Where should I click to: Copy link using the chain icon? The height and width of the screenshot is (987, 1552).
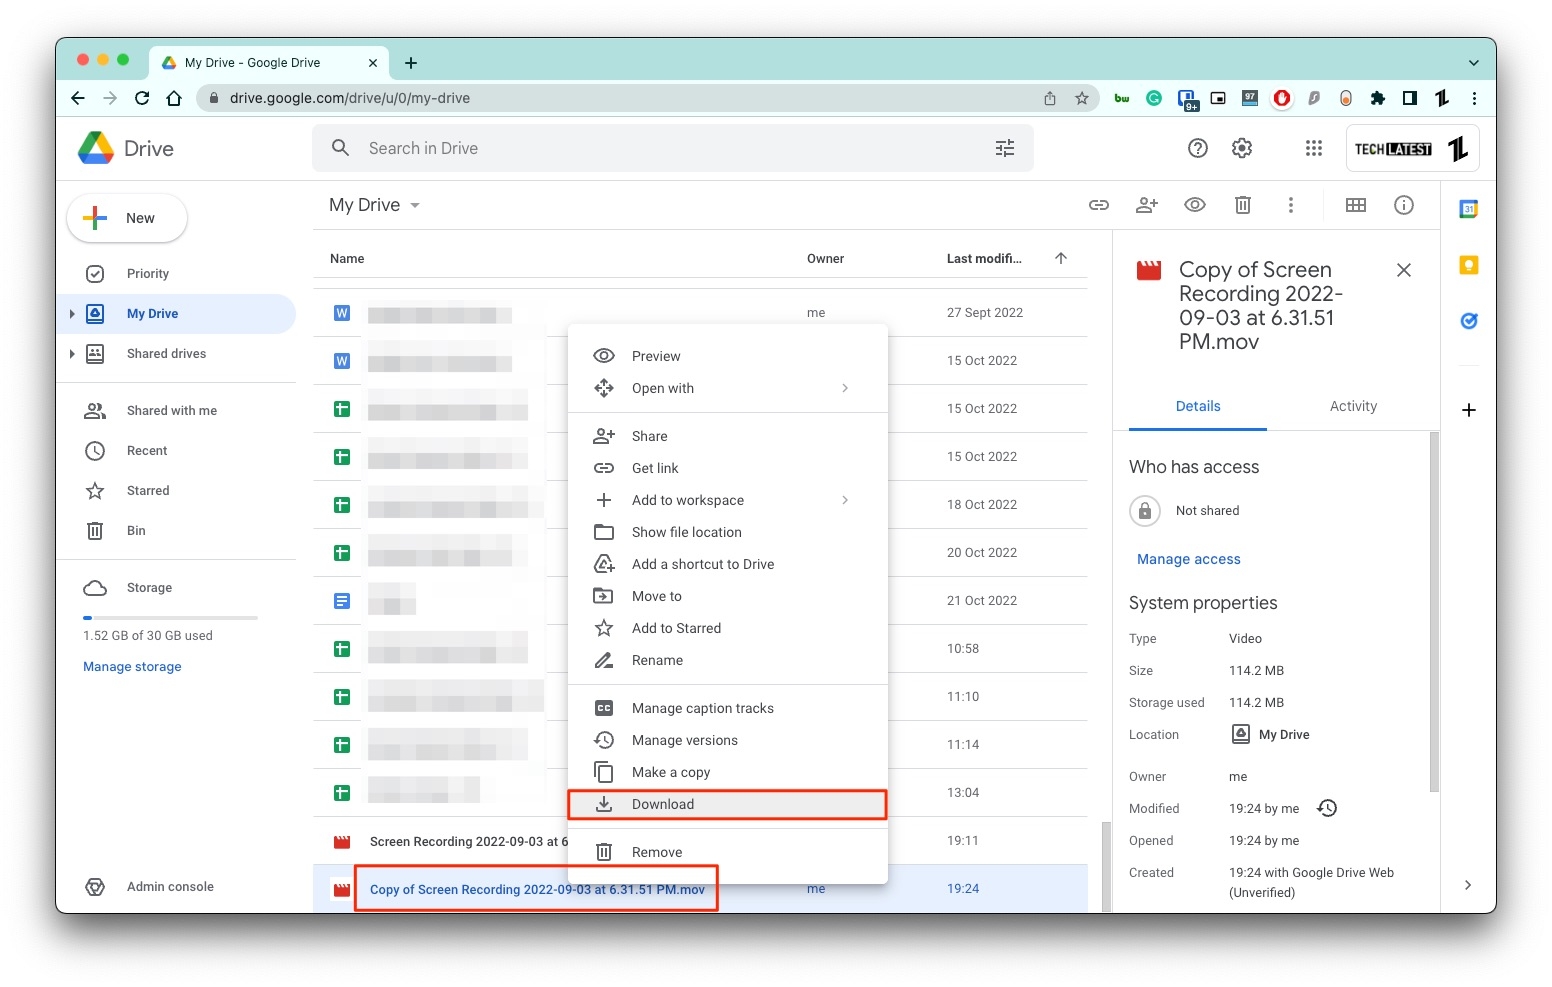(x=1098, y=205)
